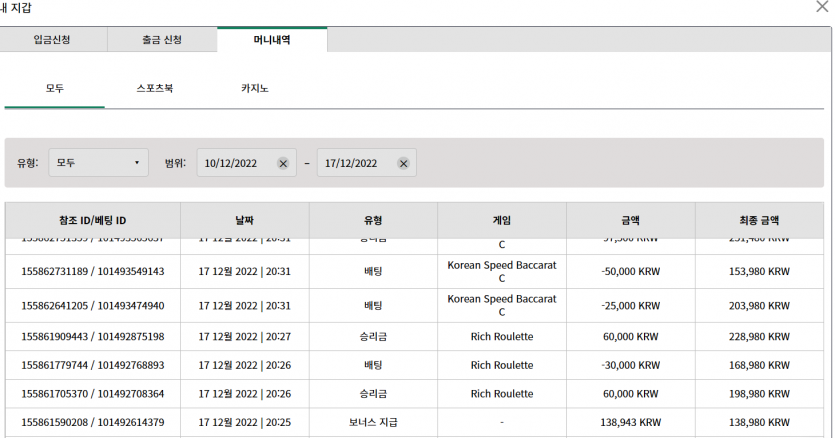Click the date 17 12월 2022 | 20:25

[244, 423]
